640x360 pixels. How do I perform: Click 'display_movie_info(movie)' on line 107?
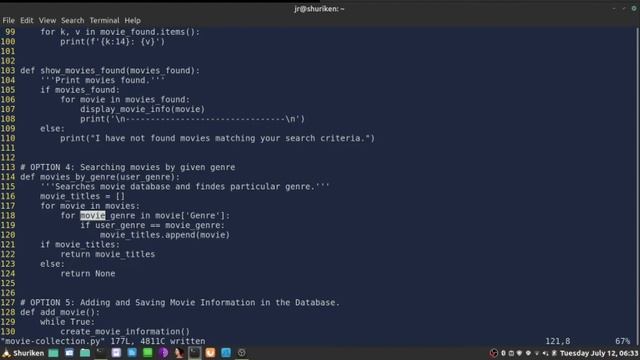coord(142,109)
